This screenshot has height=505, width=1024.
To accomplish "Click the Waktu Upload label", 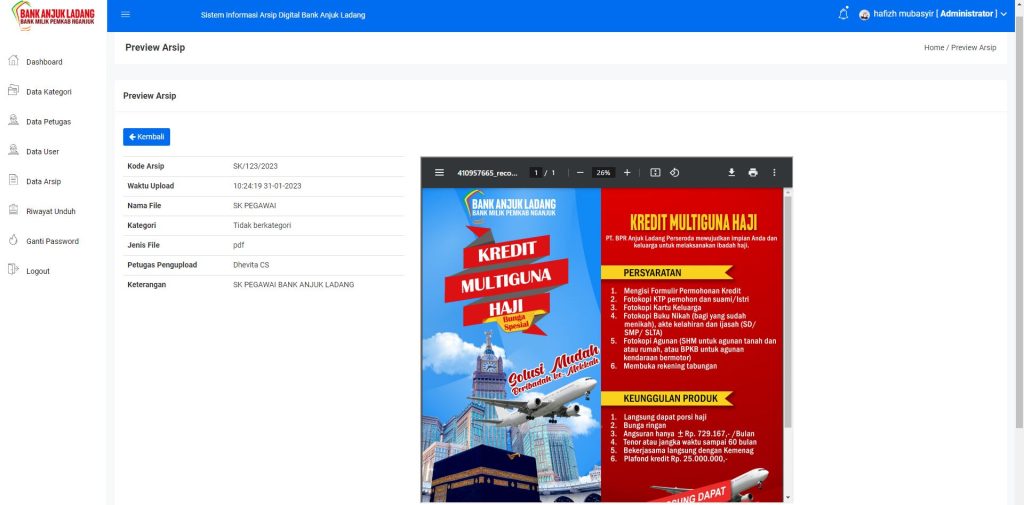I will click(x=151, y=186).
